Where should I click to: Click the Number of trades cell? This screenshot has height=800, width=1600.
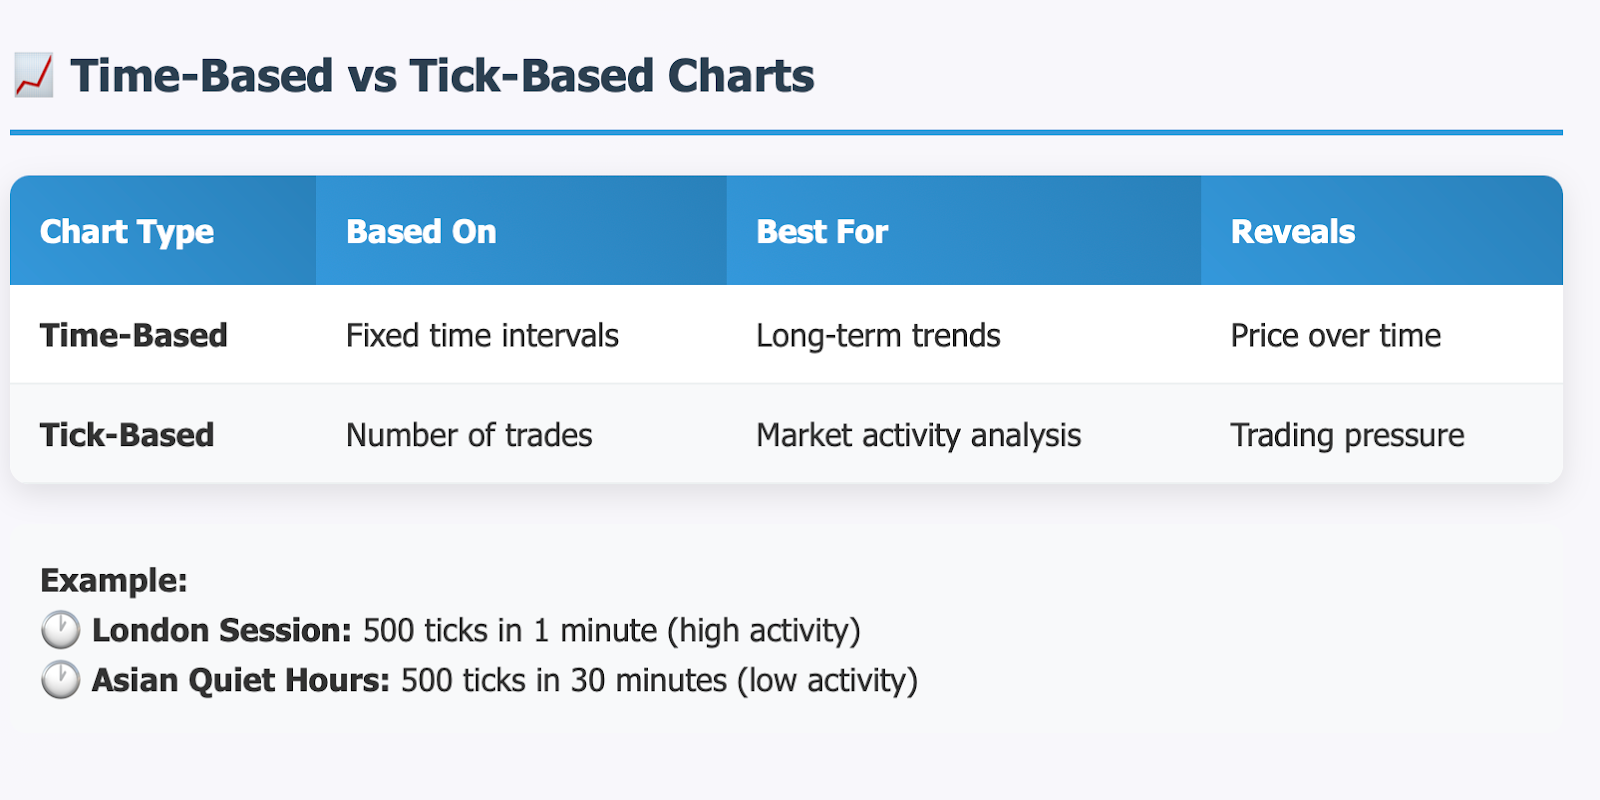pyautogui.click(x=469, y=435)
